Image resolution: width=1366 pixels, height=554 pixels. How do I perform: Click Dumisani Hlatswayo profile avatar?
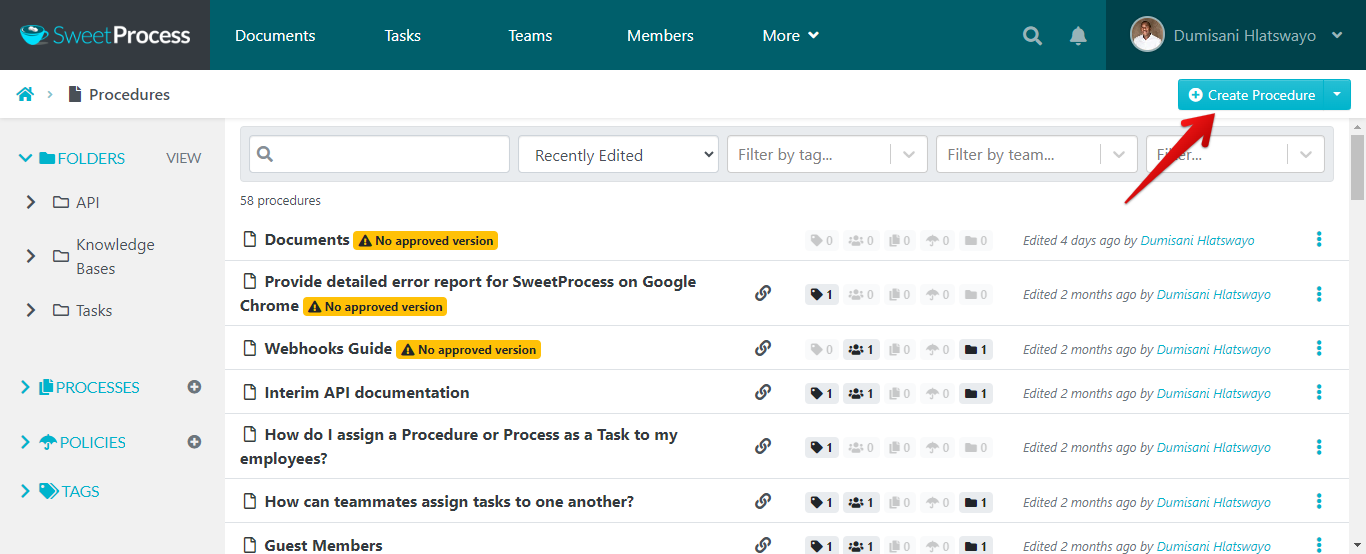1147,35
